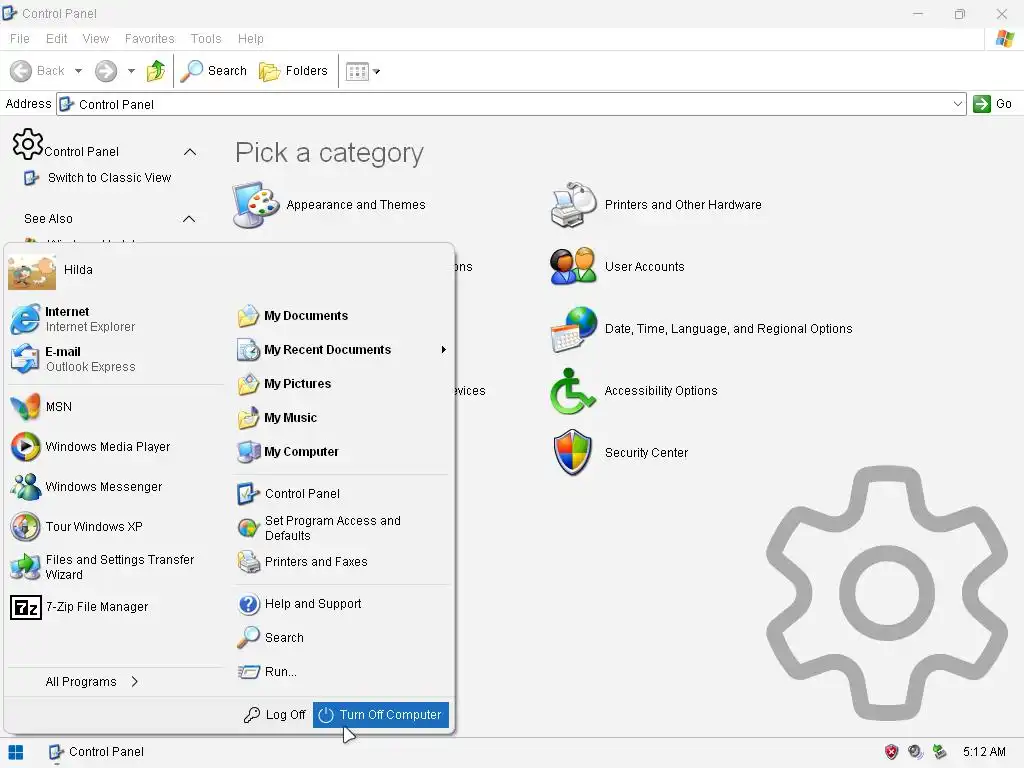Collapse the See Also section
Screen dimensions: 1024x768
pos(189,219)
